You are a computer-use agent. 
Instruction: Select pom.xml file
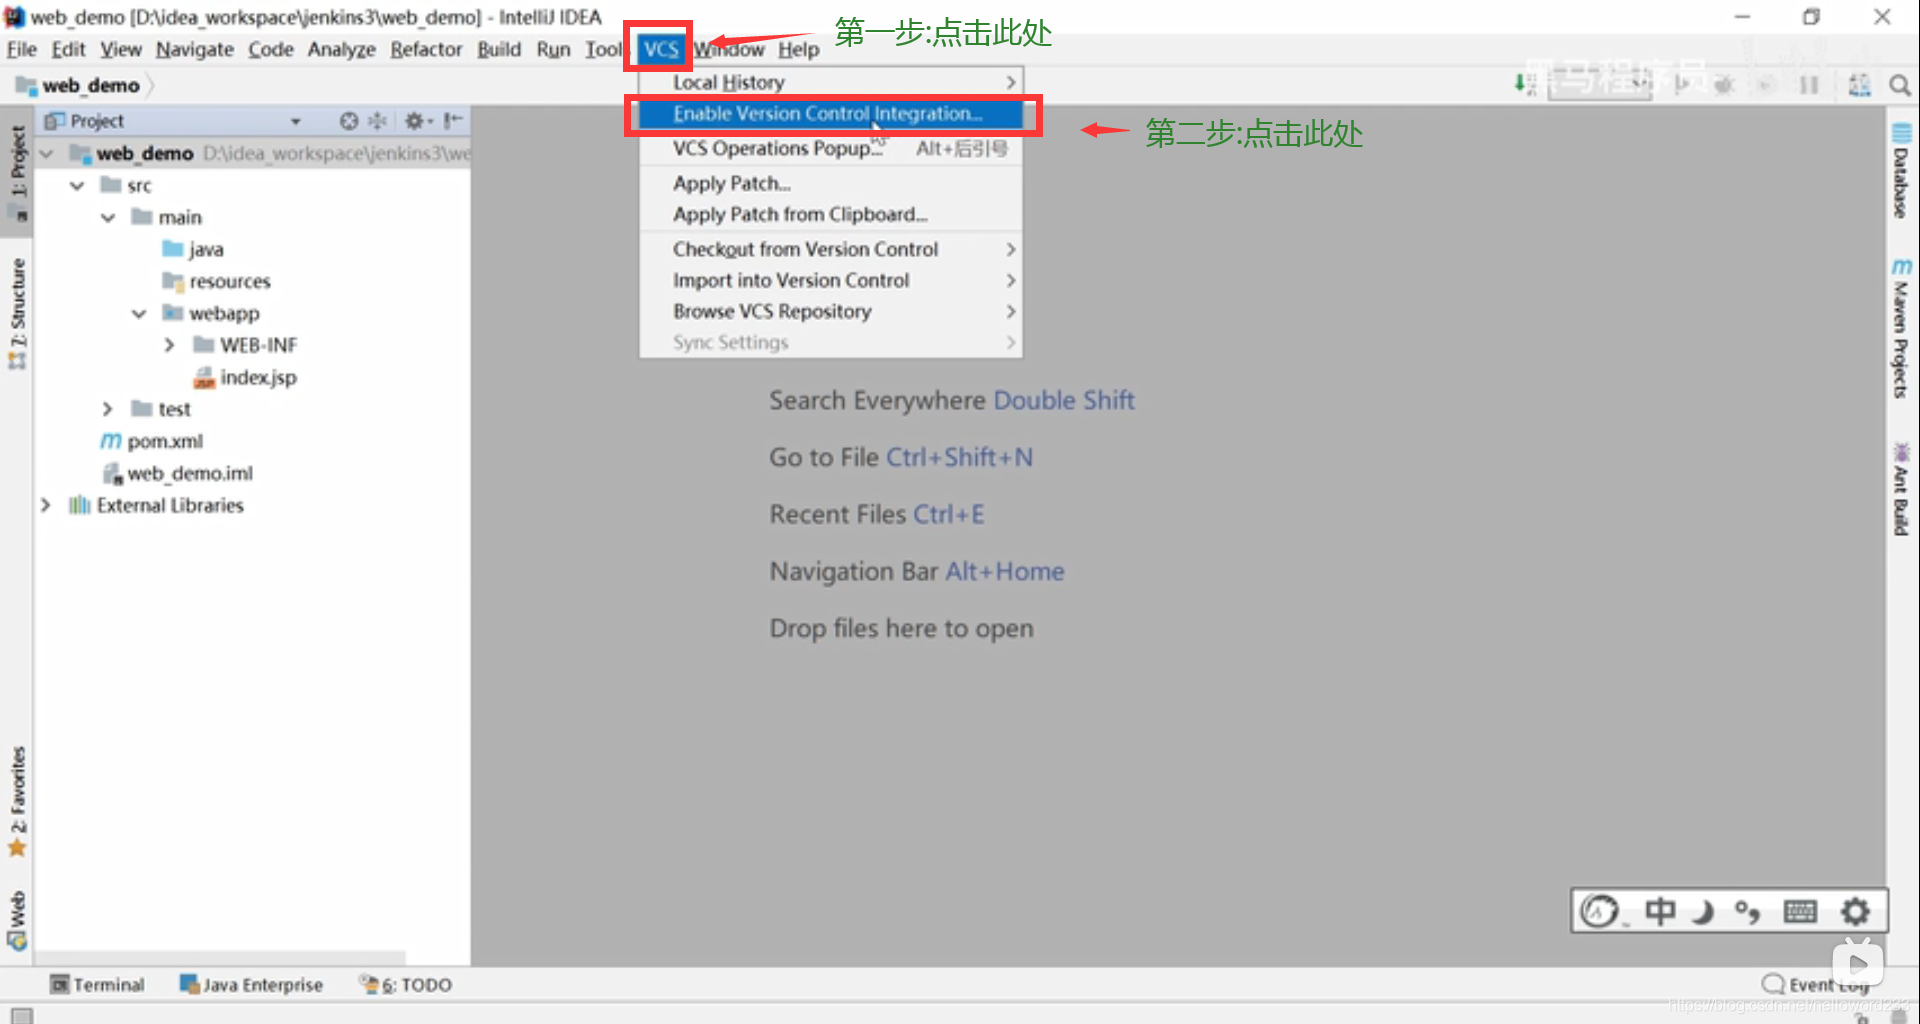152,441
